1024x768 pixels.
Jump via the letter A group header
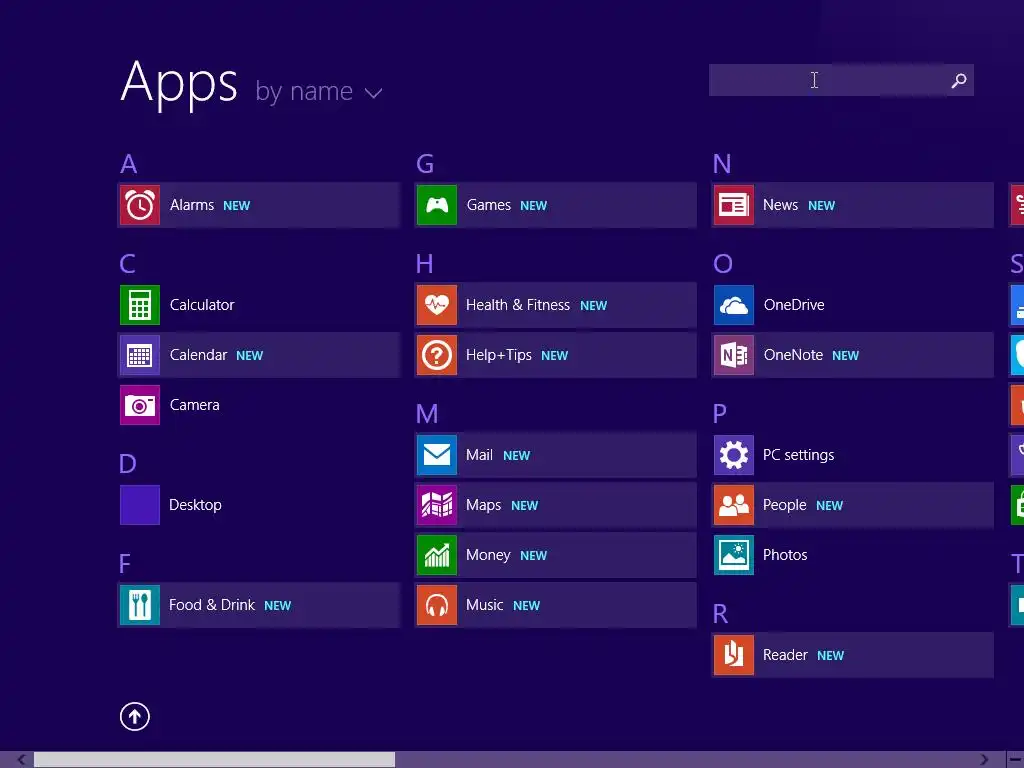coord(129,164)
